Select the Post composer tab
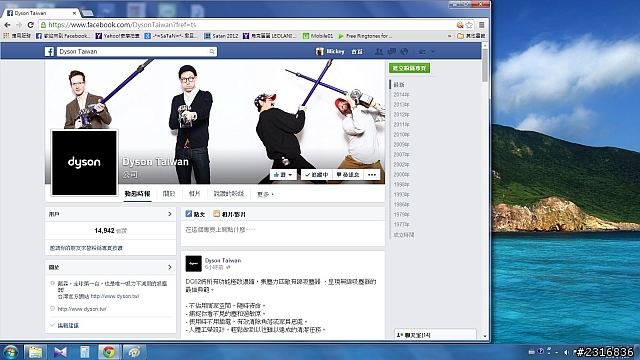Viewport: 640px width, 360px height. pos(195,214)
